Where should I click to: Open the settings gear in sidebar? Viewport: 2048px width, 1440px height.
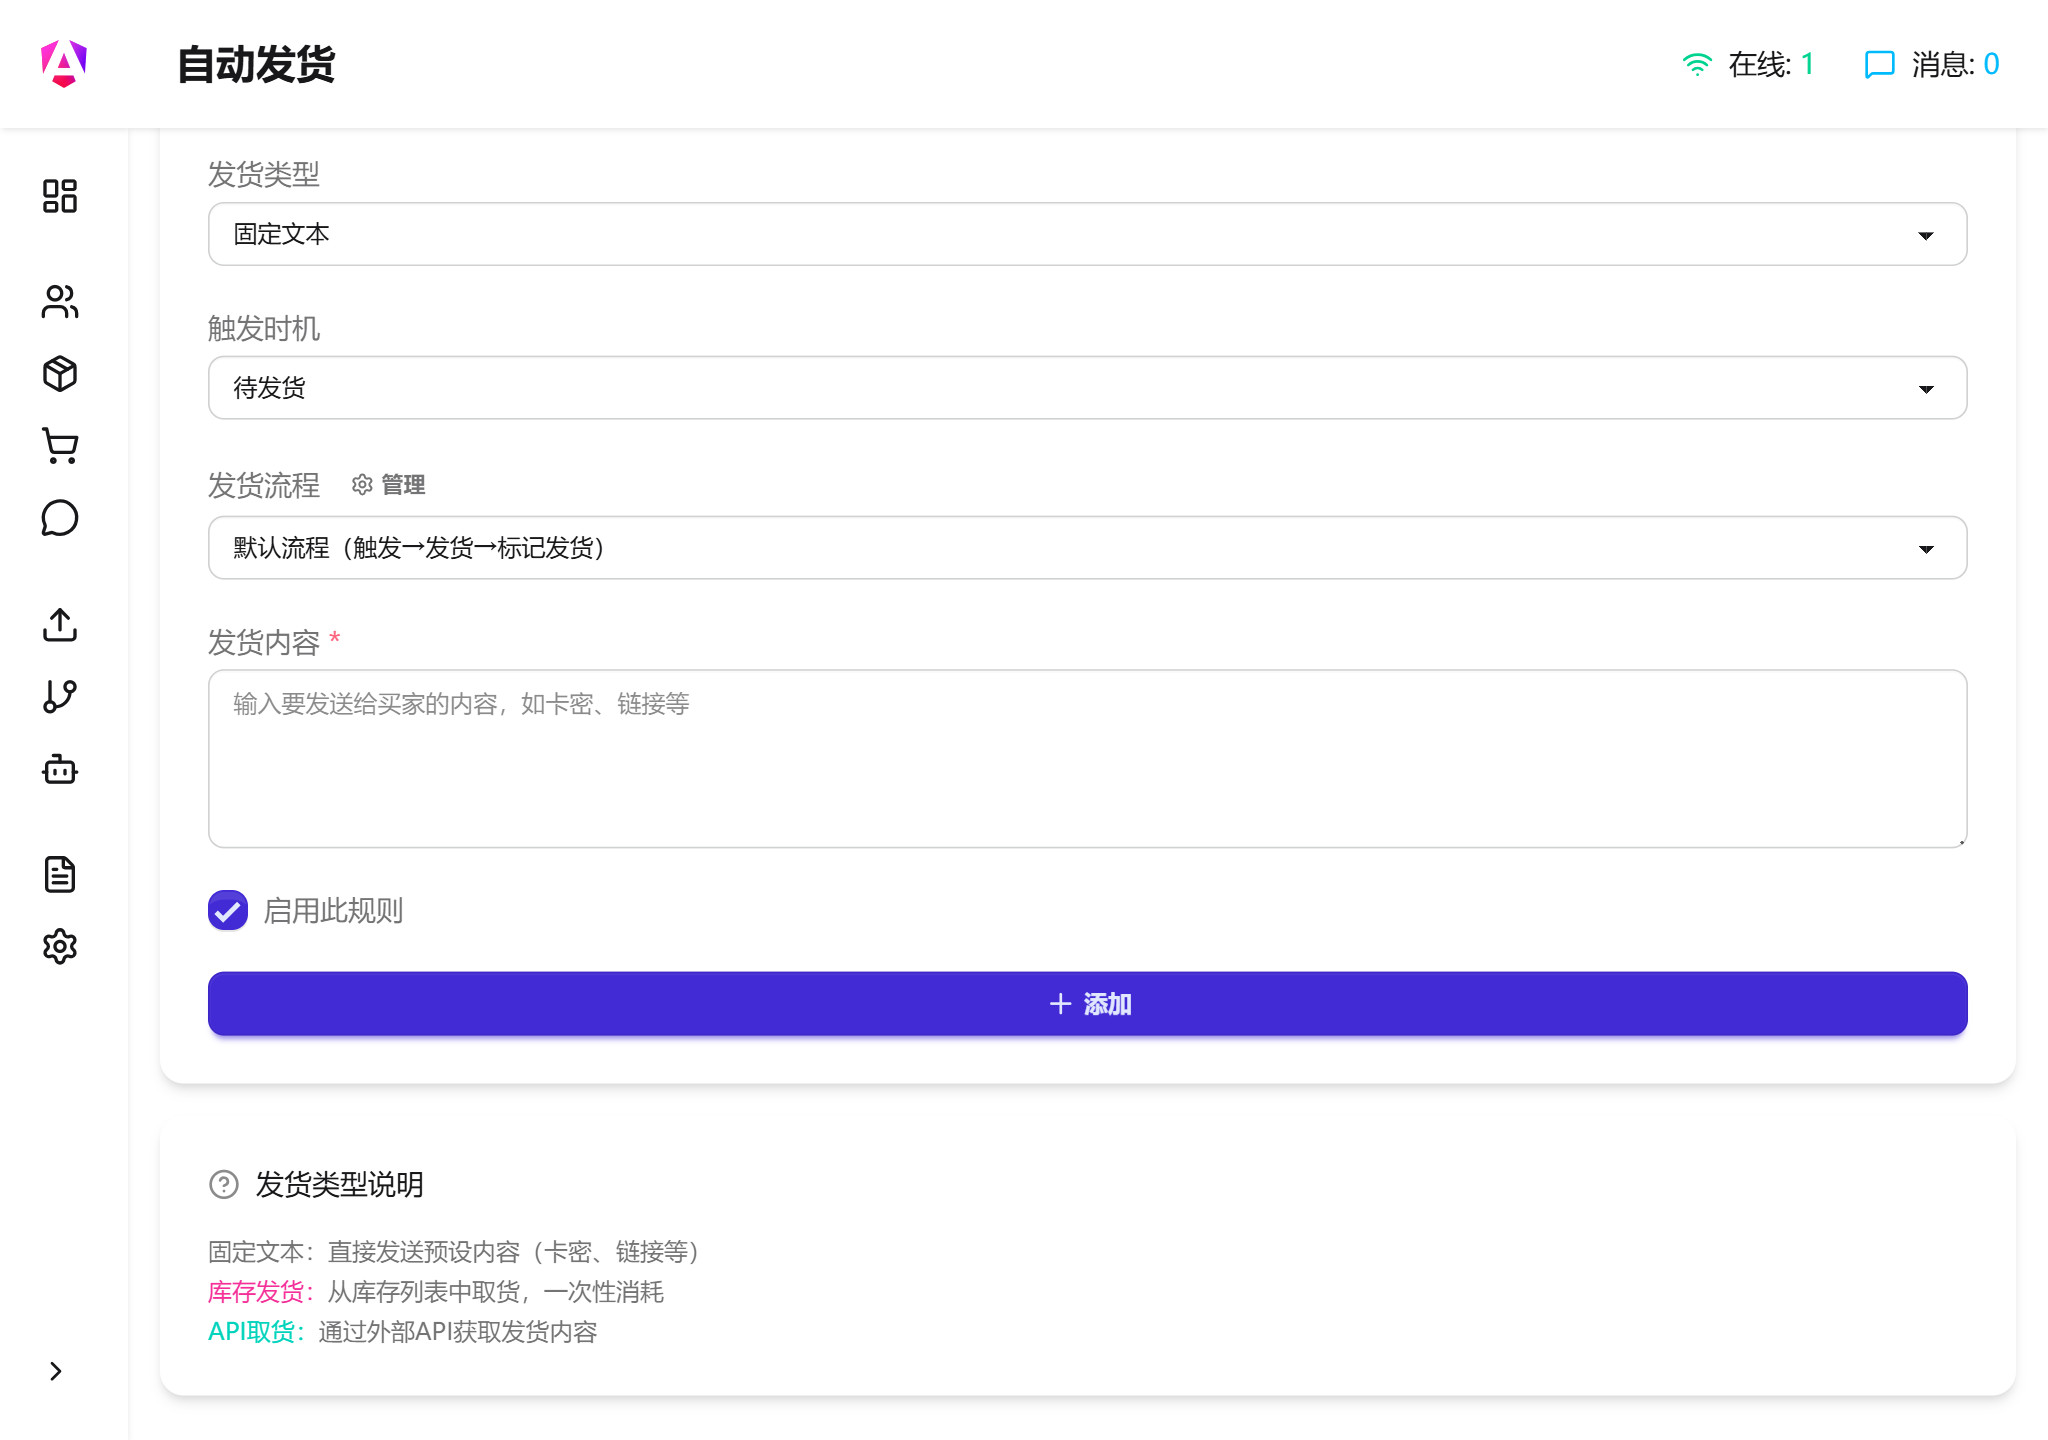click(60, 946)
